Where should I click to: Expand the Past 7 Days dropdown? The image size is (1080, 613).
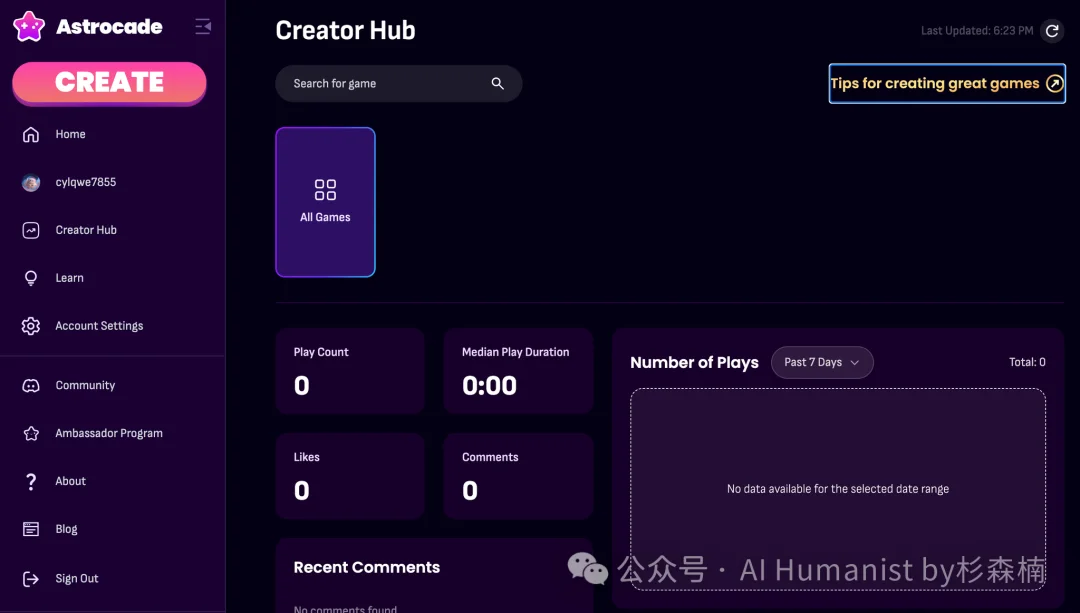822,362
